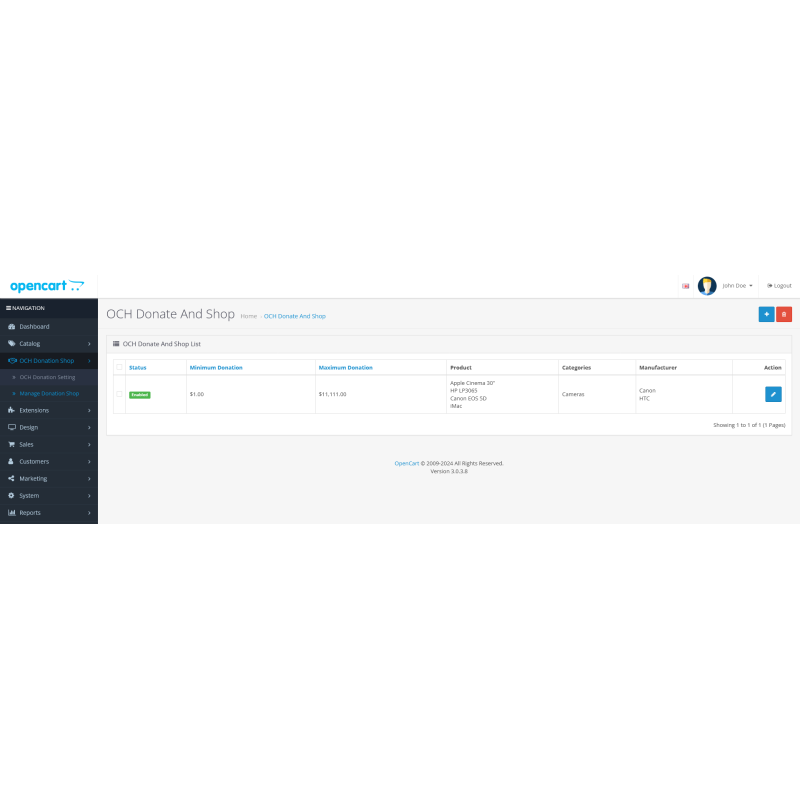Screen dimensions: 800x800
Task: Tick the select-all checkbox in table header
Action: 119,367
